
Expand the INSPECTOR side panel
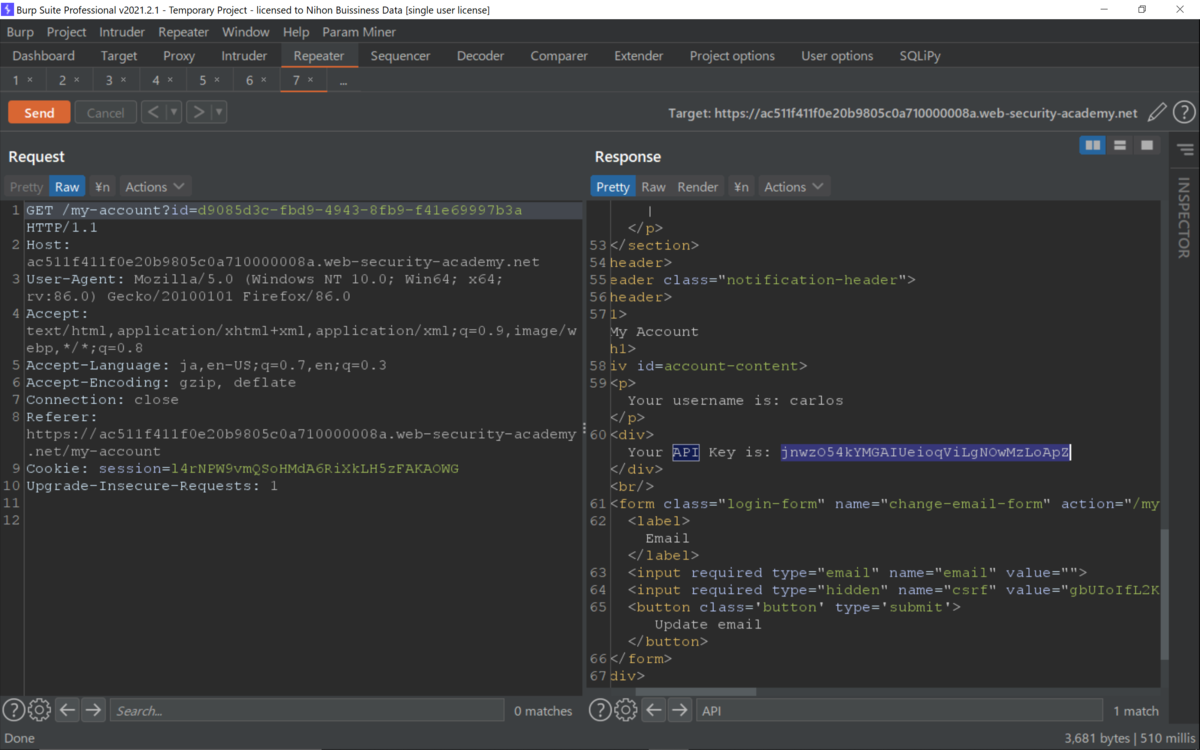click(x=1184, y=216)
